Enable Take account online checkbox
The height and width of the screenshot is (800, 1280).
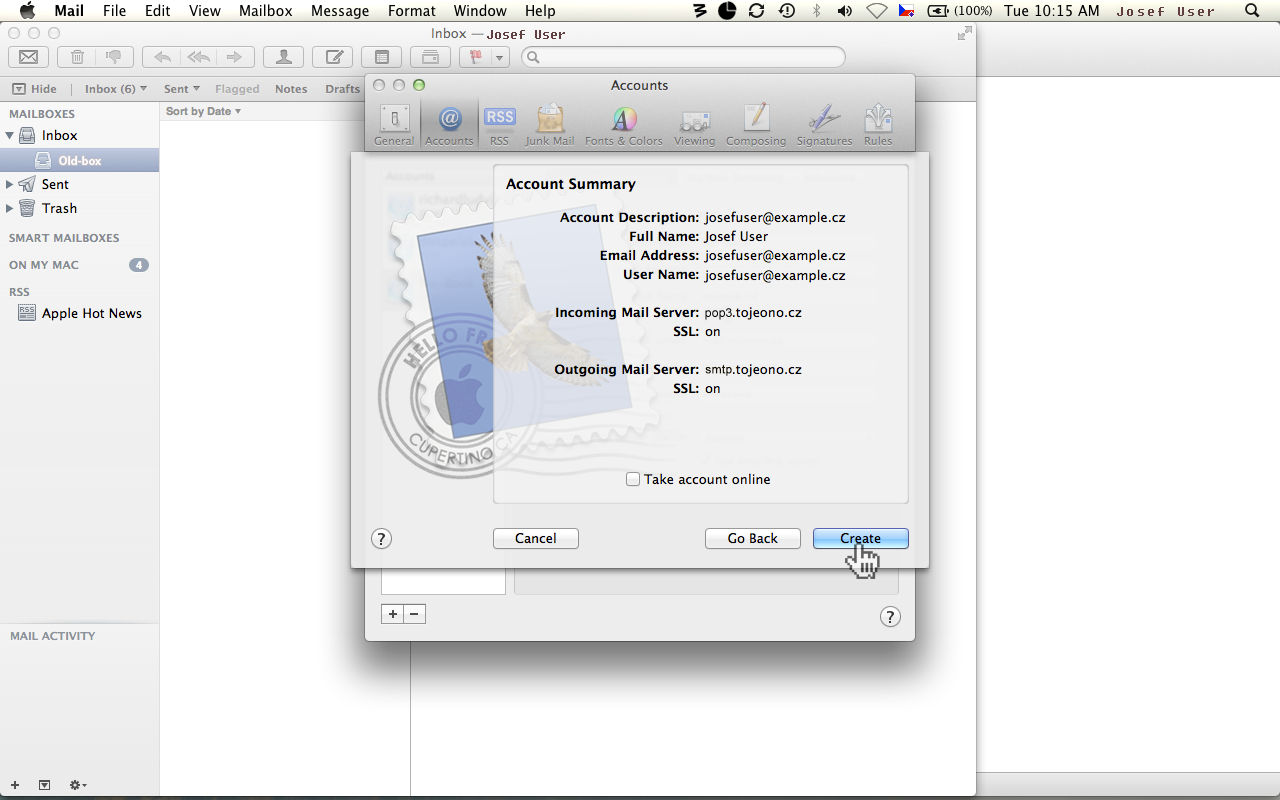tap(633, 479)
